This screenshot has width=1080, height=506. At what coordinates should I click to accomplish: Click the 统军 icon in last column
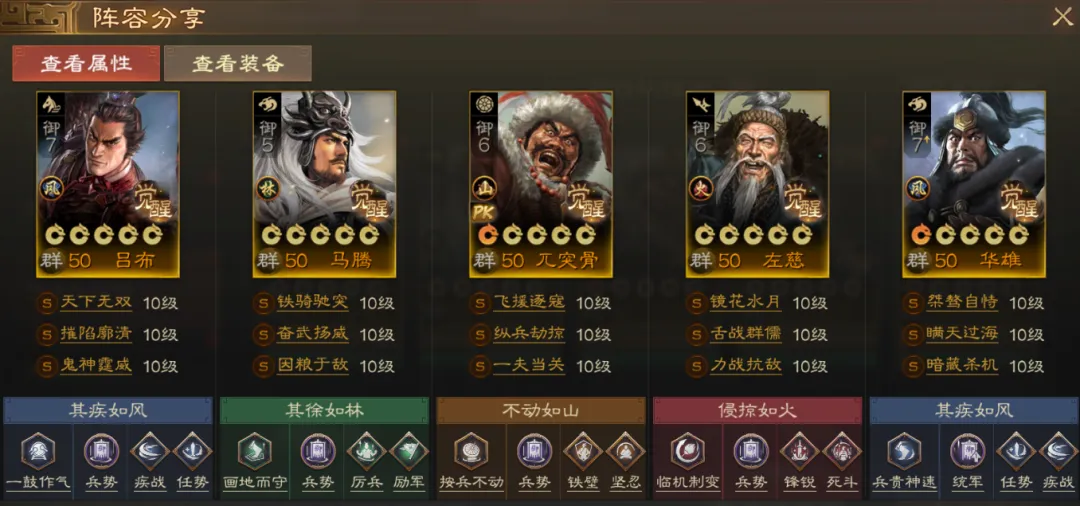(x=967, y=452)
